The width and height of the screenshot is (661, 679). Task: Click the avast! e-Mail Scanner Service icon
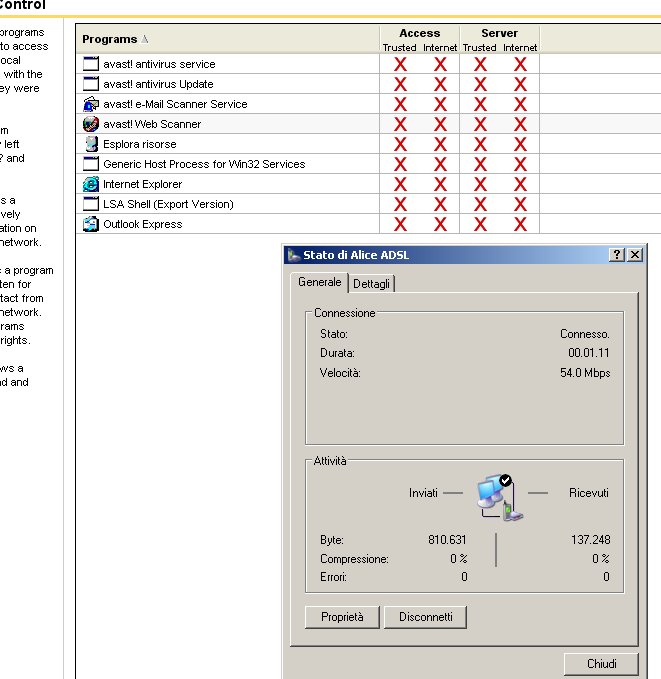(91, 104)
